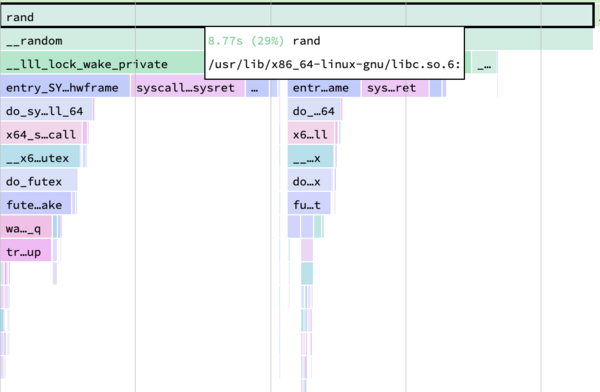Click the truncated '…' frame after syscall…sysret
Viewport: 600px width, 392px height.
(257, 87)
